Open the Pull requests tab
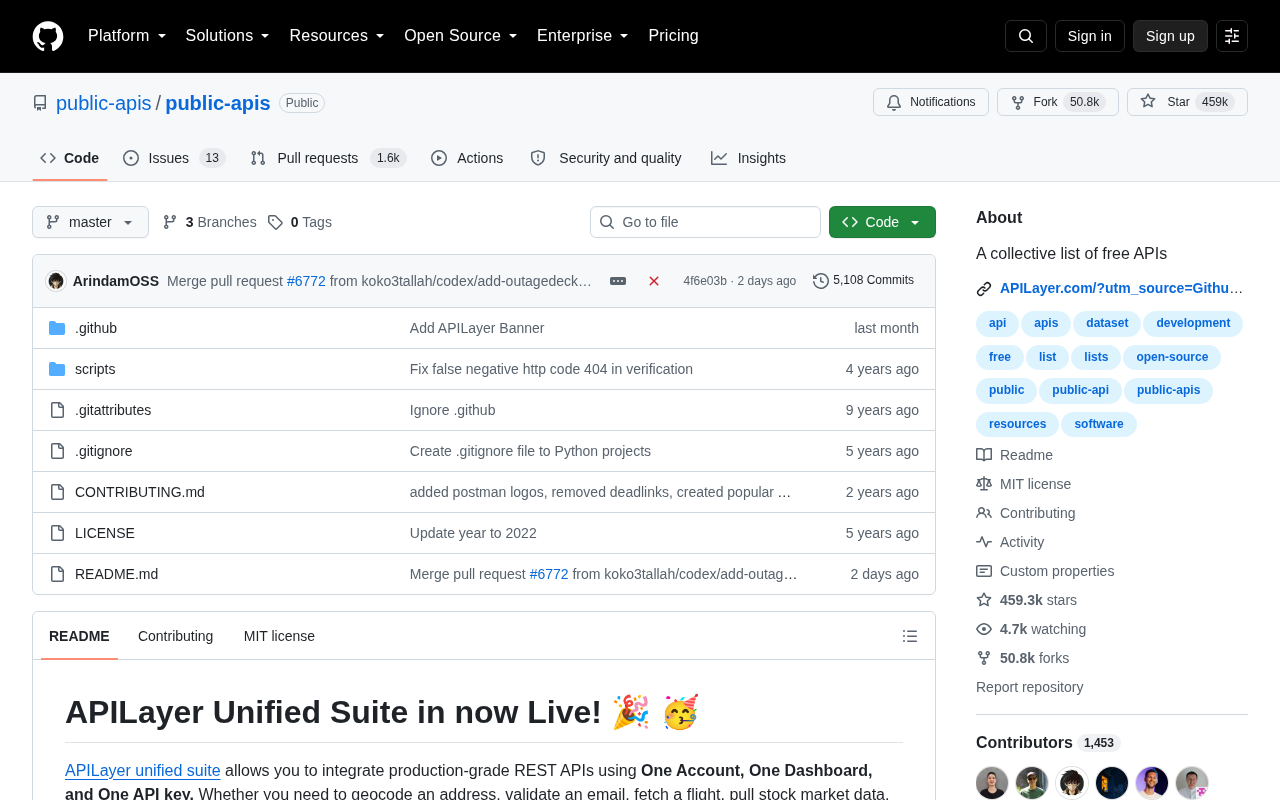The width and height of the screenshot is (1280, 800). pyautogui.click(x=328, y=158)
